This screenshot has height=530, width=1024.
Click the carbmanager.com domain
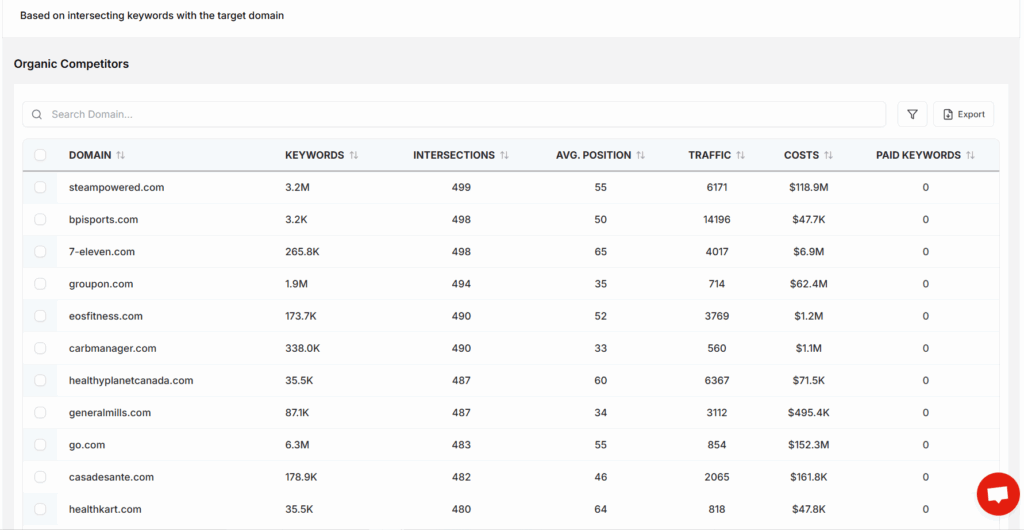112,348
